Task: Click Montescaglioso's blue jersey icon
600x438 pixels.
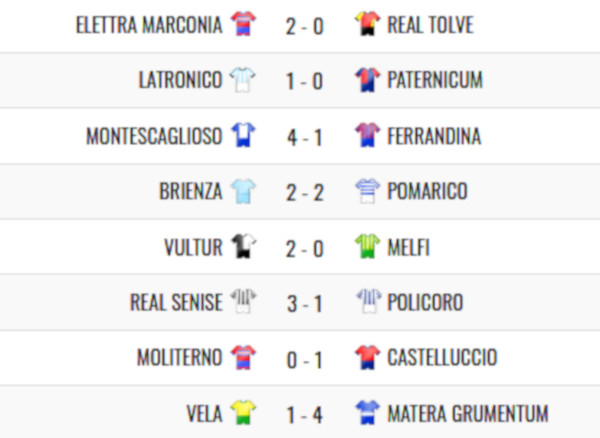Action: pyautogui.click(x=243, y=135)
